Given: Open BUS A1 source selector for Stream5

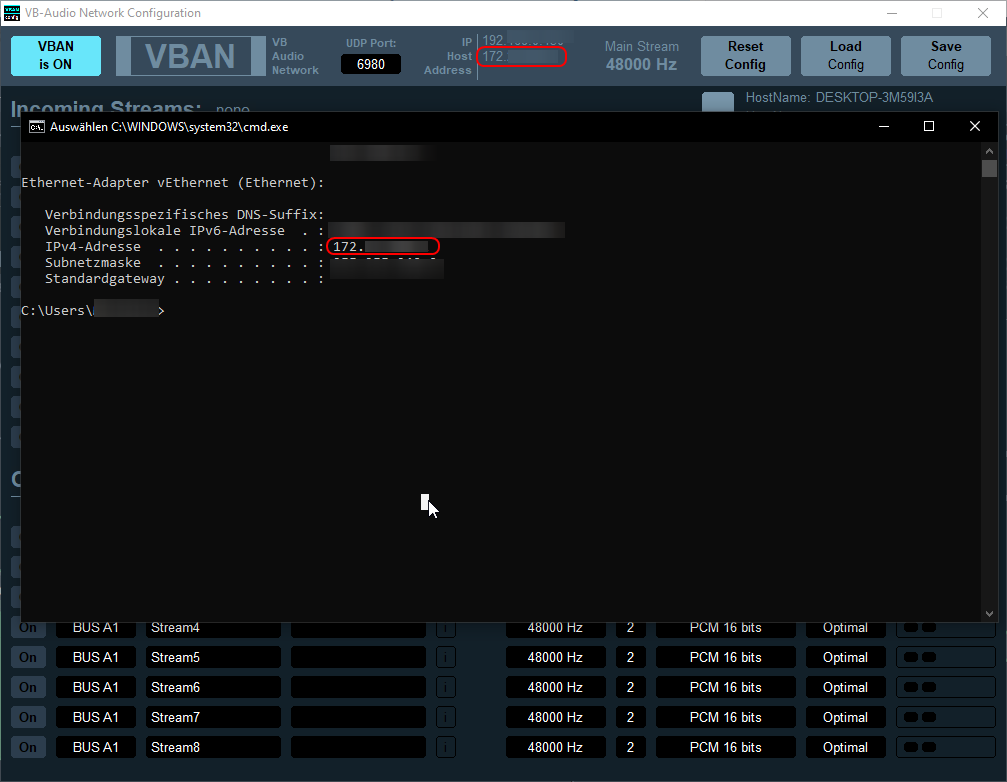Looking at the screenshot, I should pyautogui.click(x=96, y=657).
